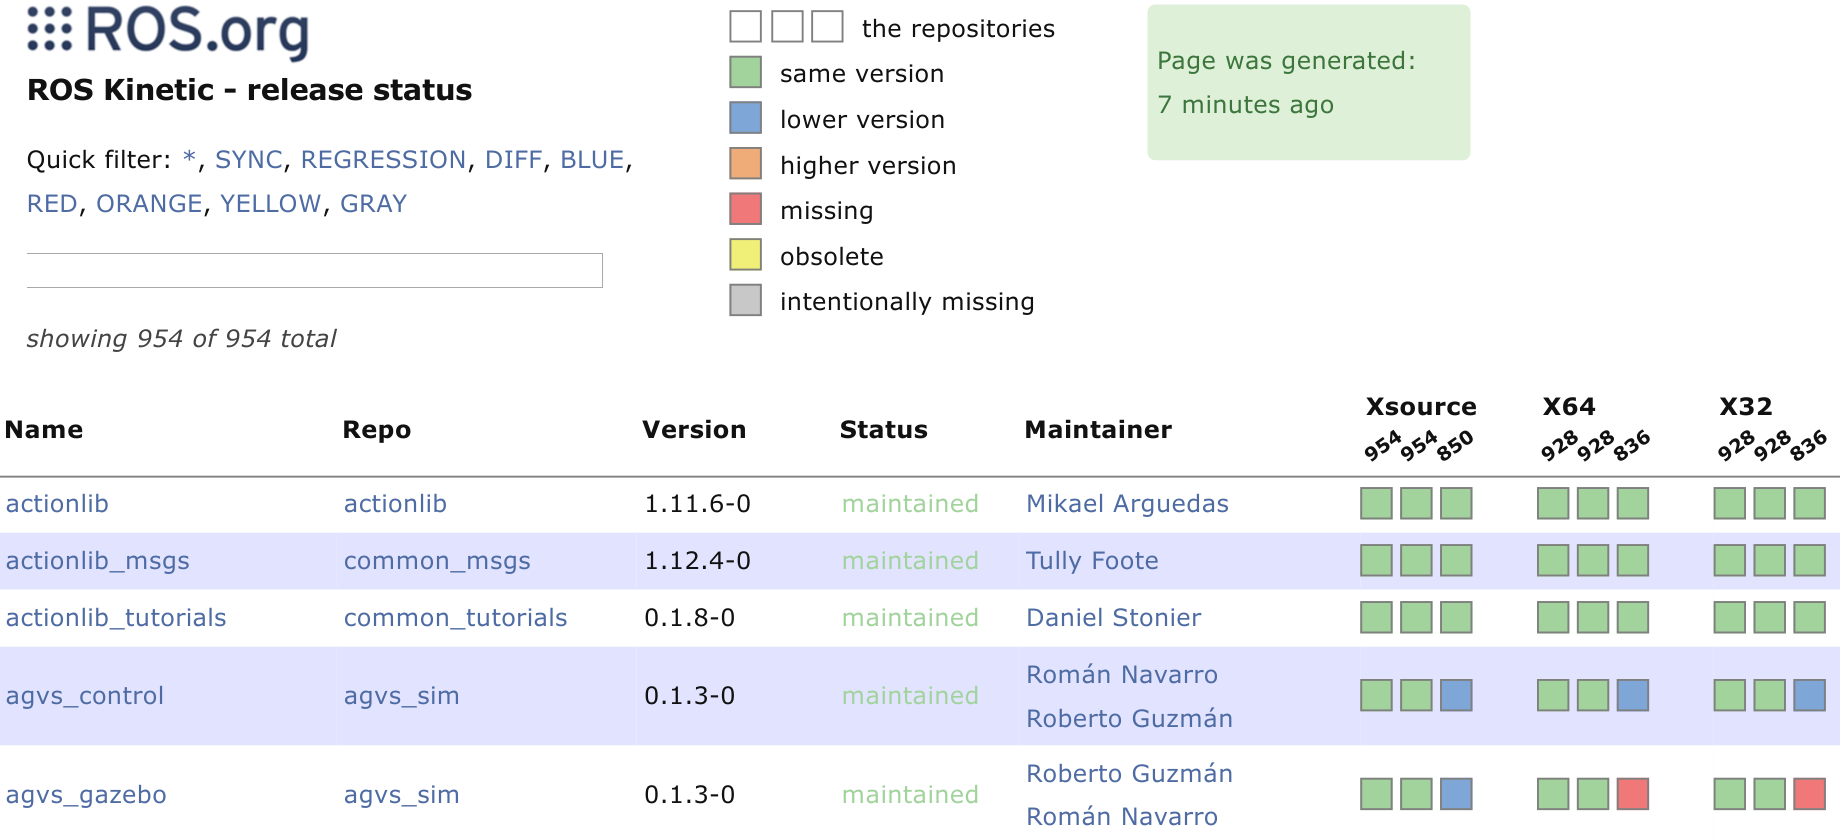Open maintainer Tully Foote's link

tap(1092, 561)
